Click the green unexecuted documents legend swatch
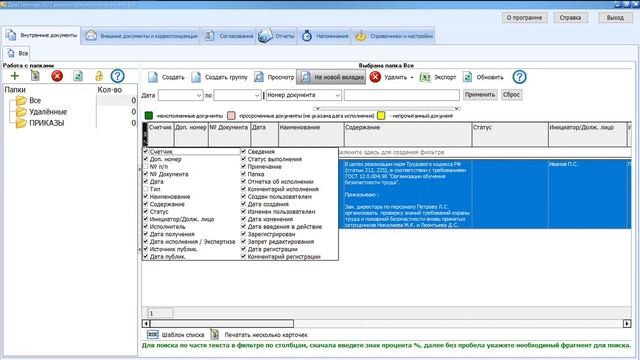 (x=149, y=116)
